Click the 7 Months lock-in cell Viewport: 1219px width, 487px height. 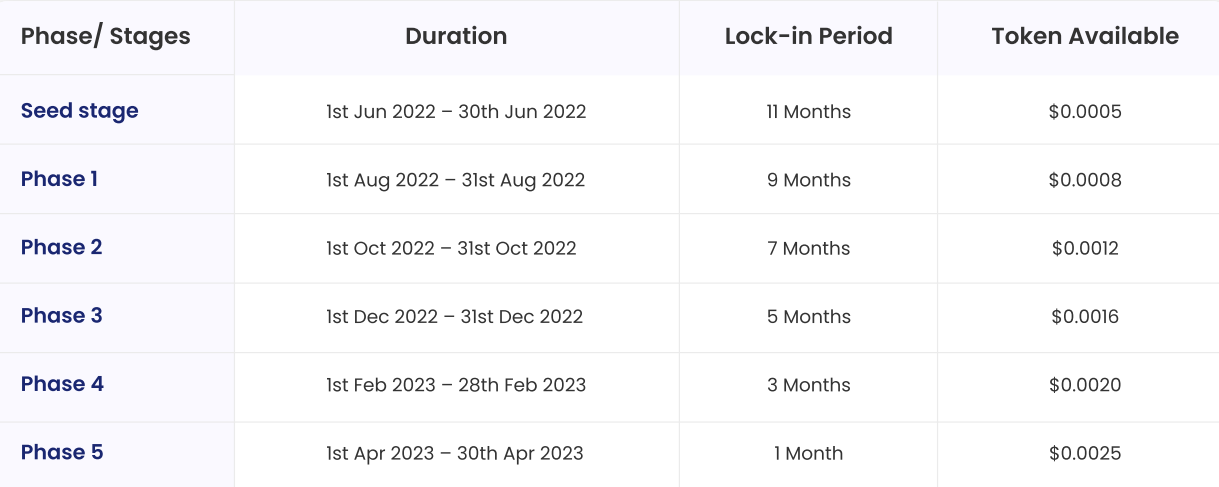809,248
